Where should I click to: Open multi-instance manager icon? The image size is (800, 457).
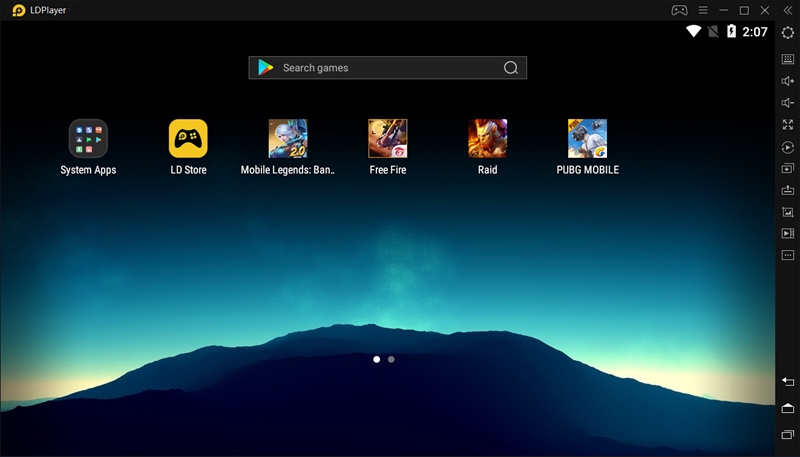(x=787, y=168)
